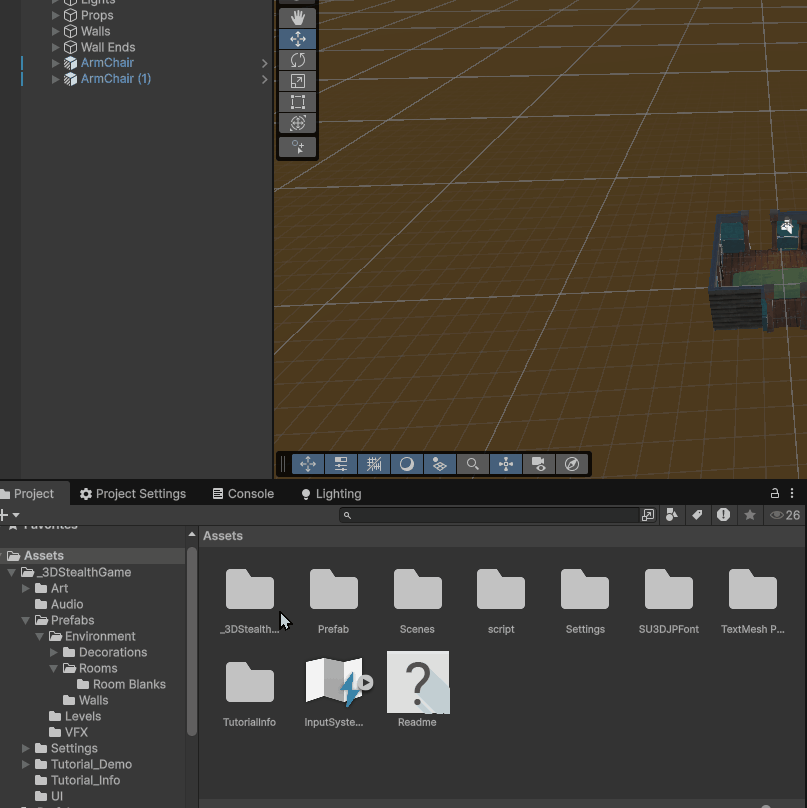Toggle hidden packages visibility eye icon
This screenshot has height=808, width=807.
coord(777,515)
